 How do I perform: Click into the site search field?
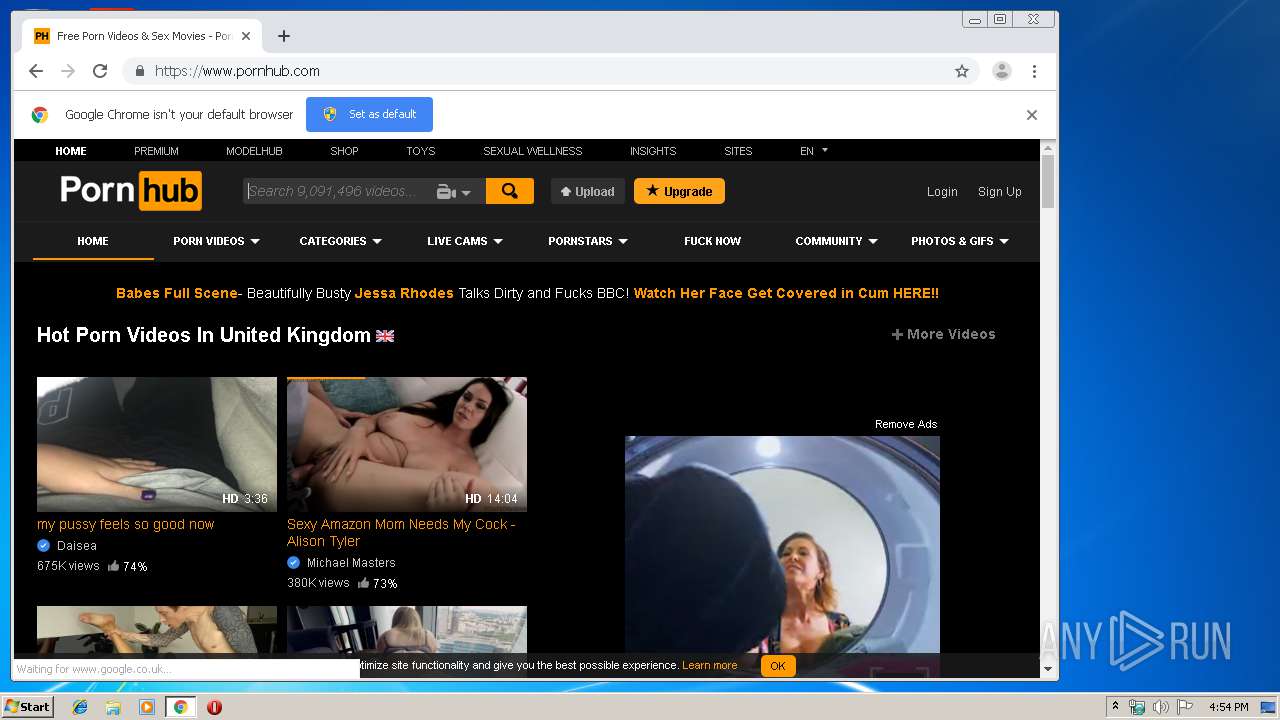tap(340, 191)
